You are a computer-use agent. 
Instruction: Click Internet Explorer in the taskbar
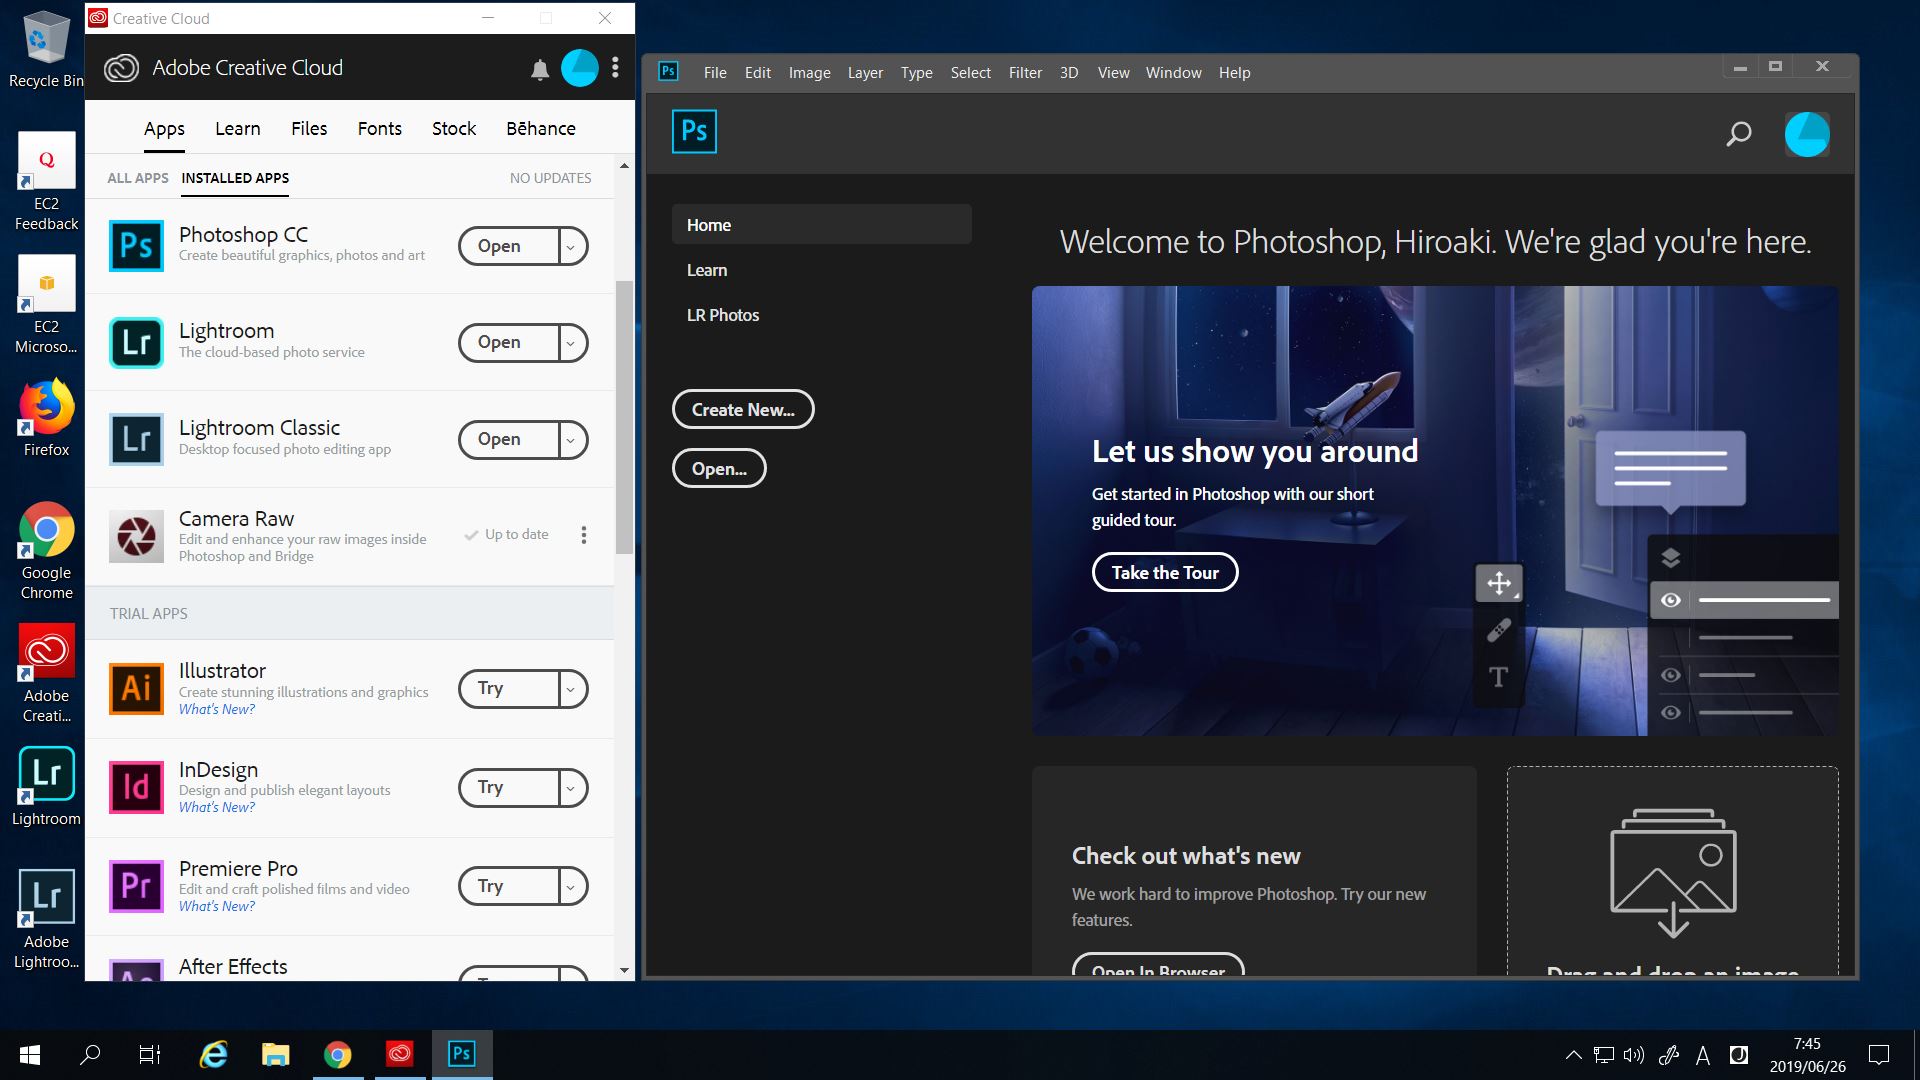(214, 1054)
